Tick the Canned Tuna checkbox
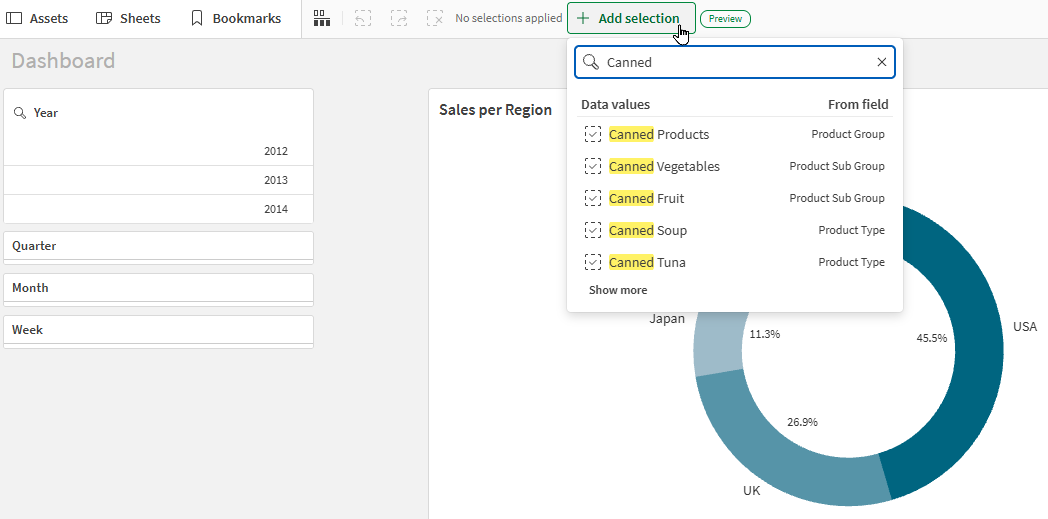Image resolution: width=1048 pixels, height=519 pixels. (593, 263)
